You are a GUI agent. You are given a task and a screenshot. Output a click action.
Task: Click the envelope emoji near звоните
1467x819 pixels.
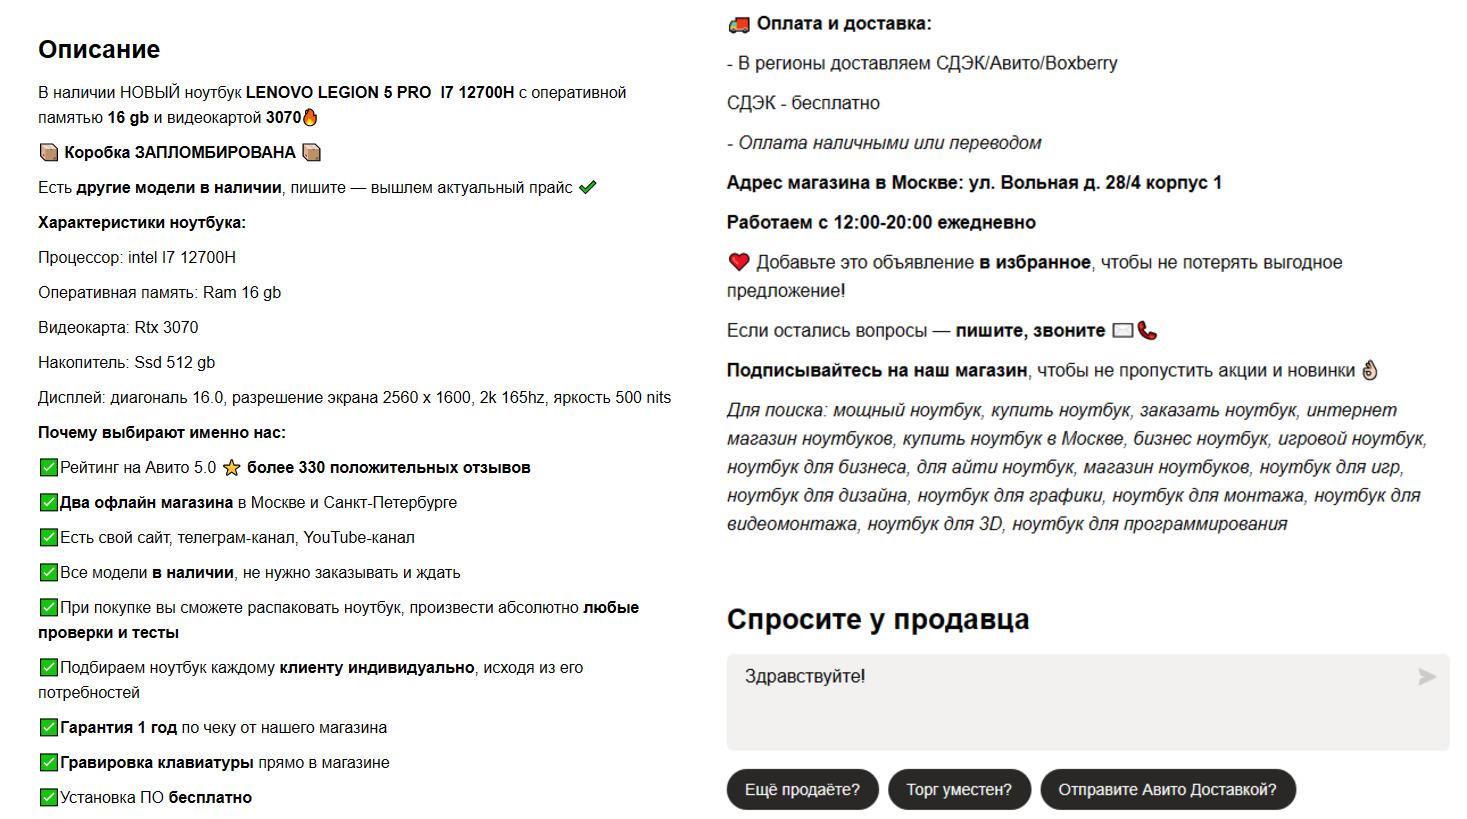pyautogui.click(x=1123, y=330)
